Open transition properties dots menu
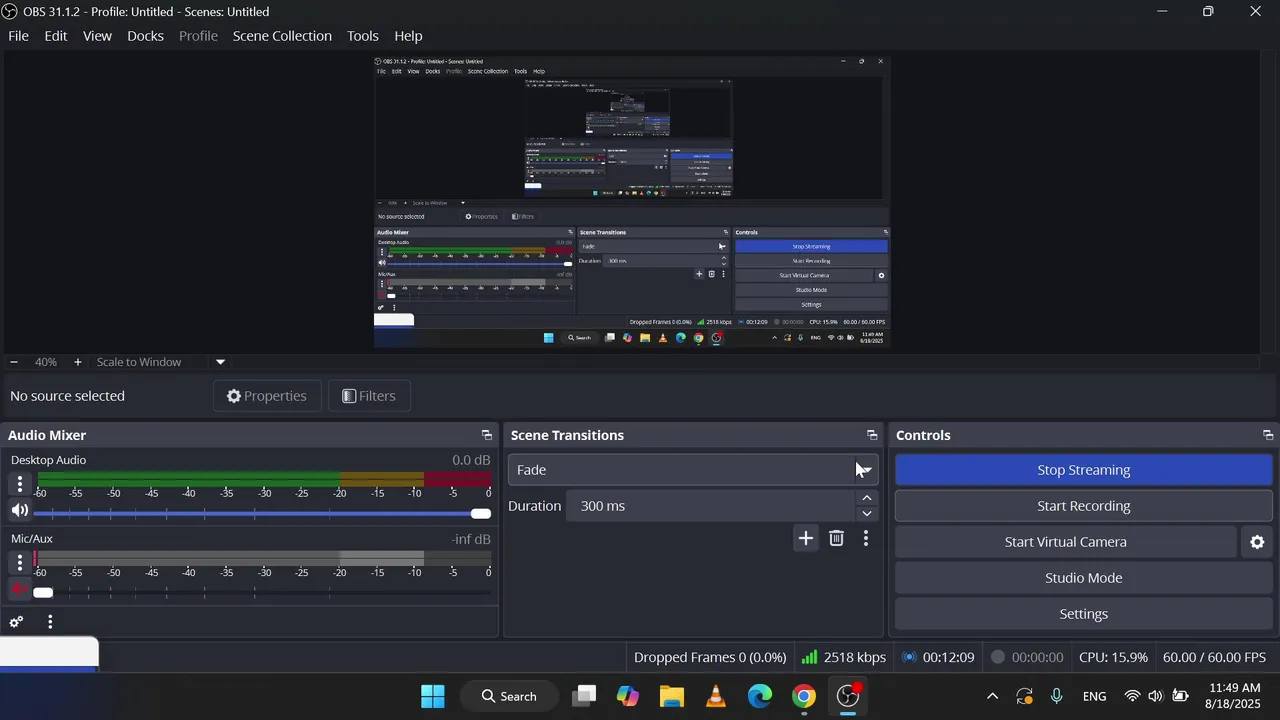Viewport: 1280px width, 720px height. (866, 538)
